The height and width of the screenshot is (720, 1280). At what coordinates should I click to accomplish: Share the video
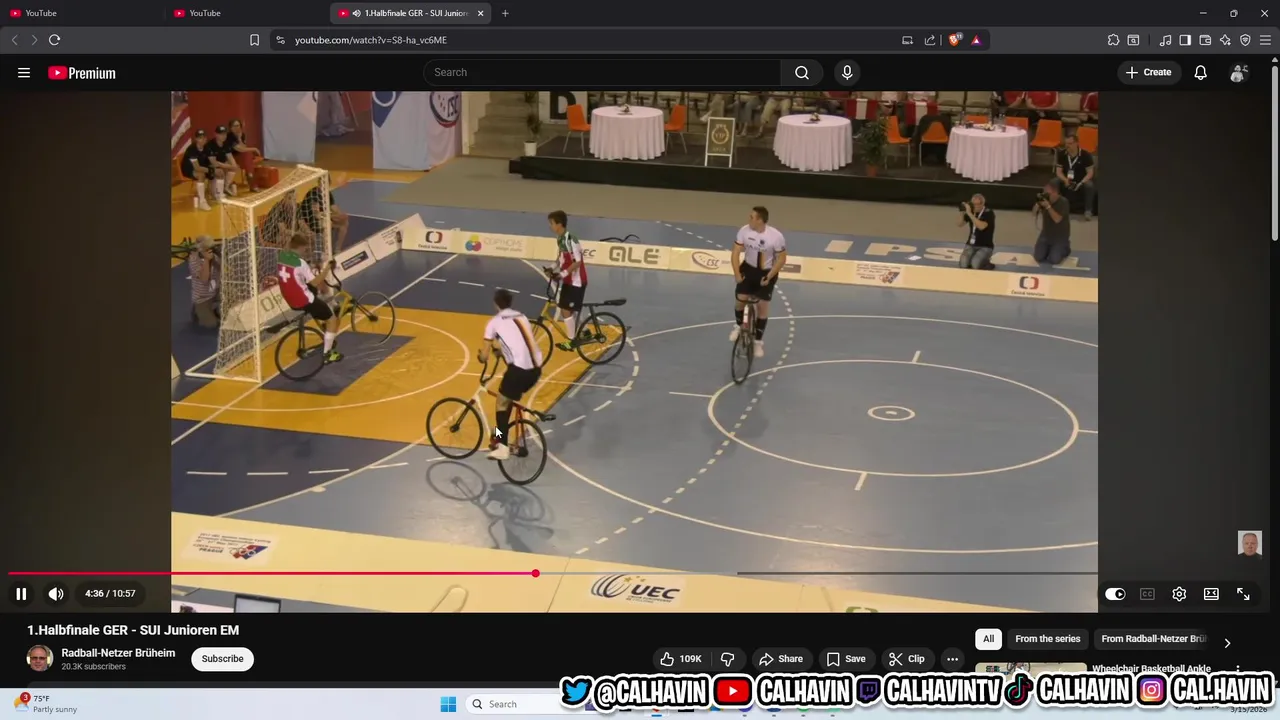point(780,659)
